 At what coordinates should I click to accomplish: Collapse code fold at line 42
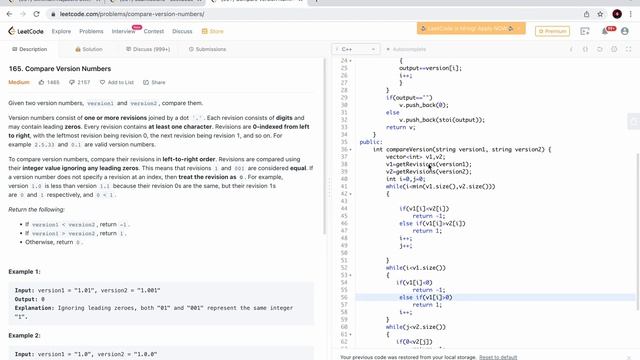pos(351,194)
